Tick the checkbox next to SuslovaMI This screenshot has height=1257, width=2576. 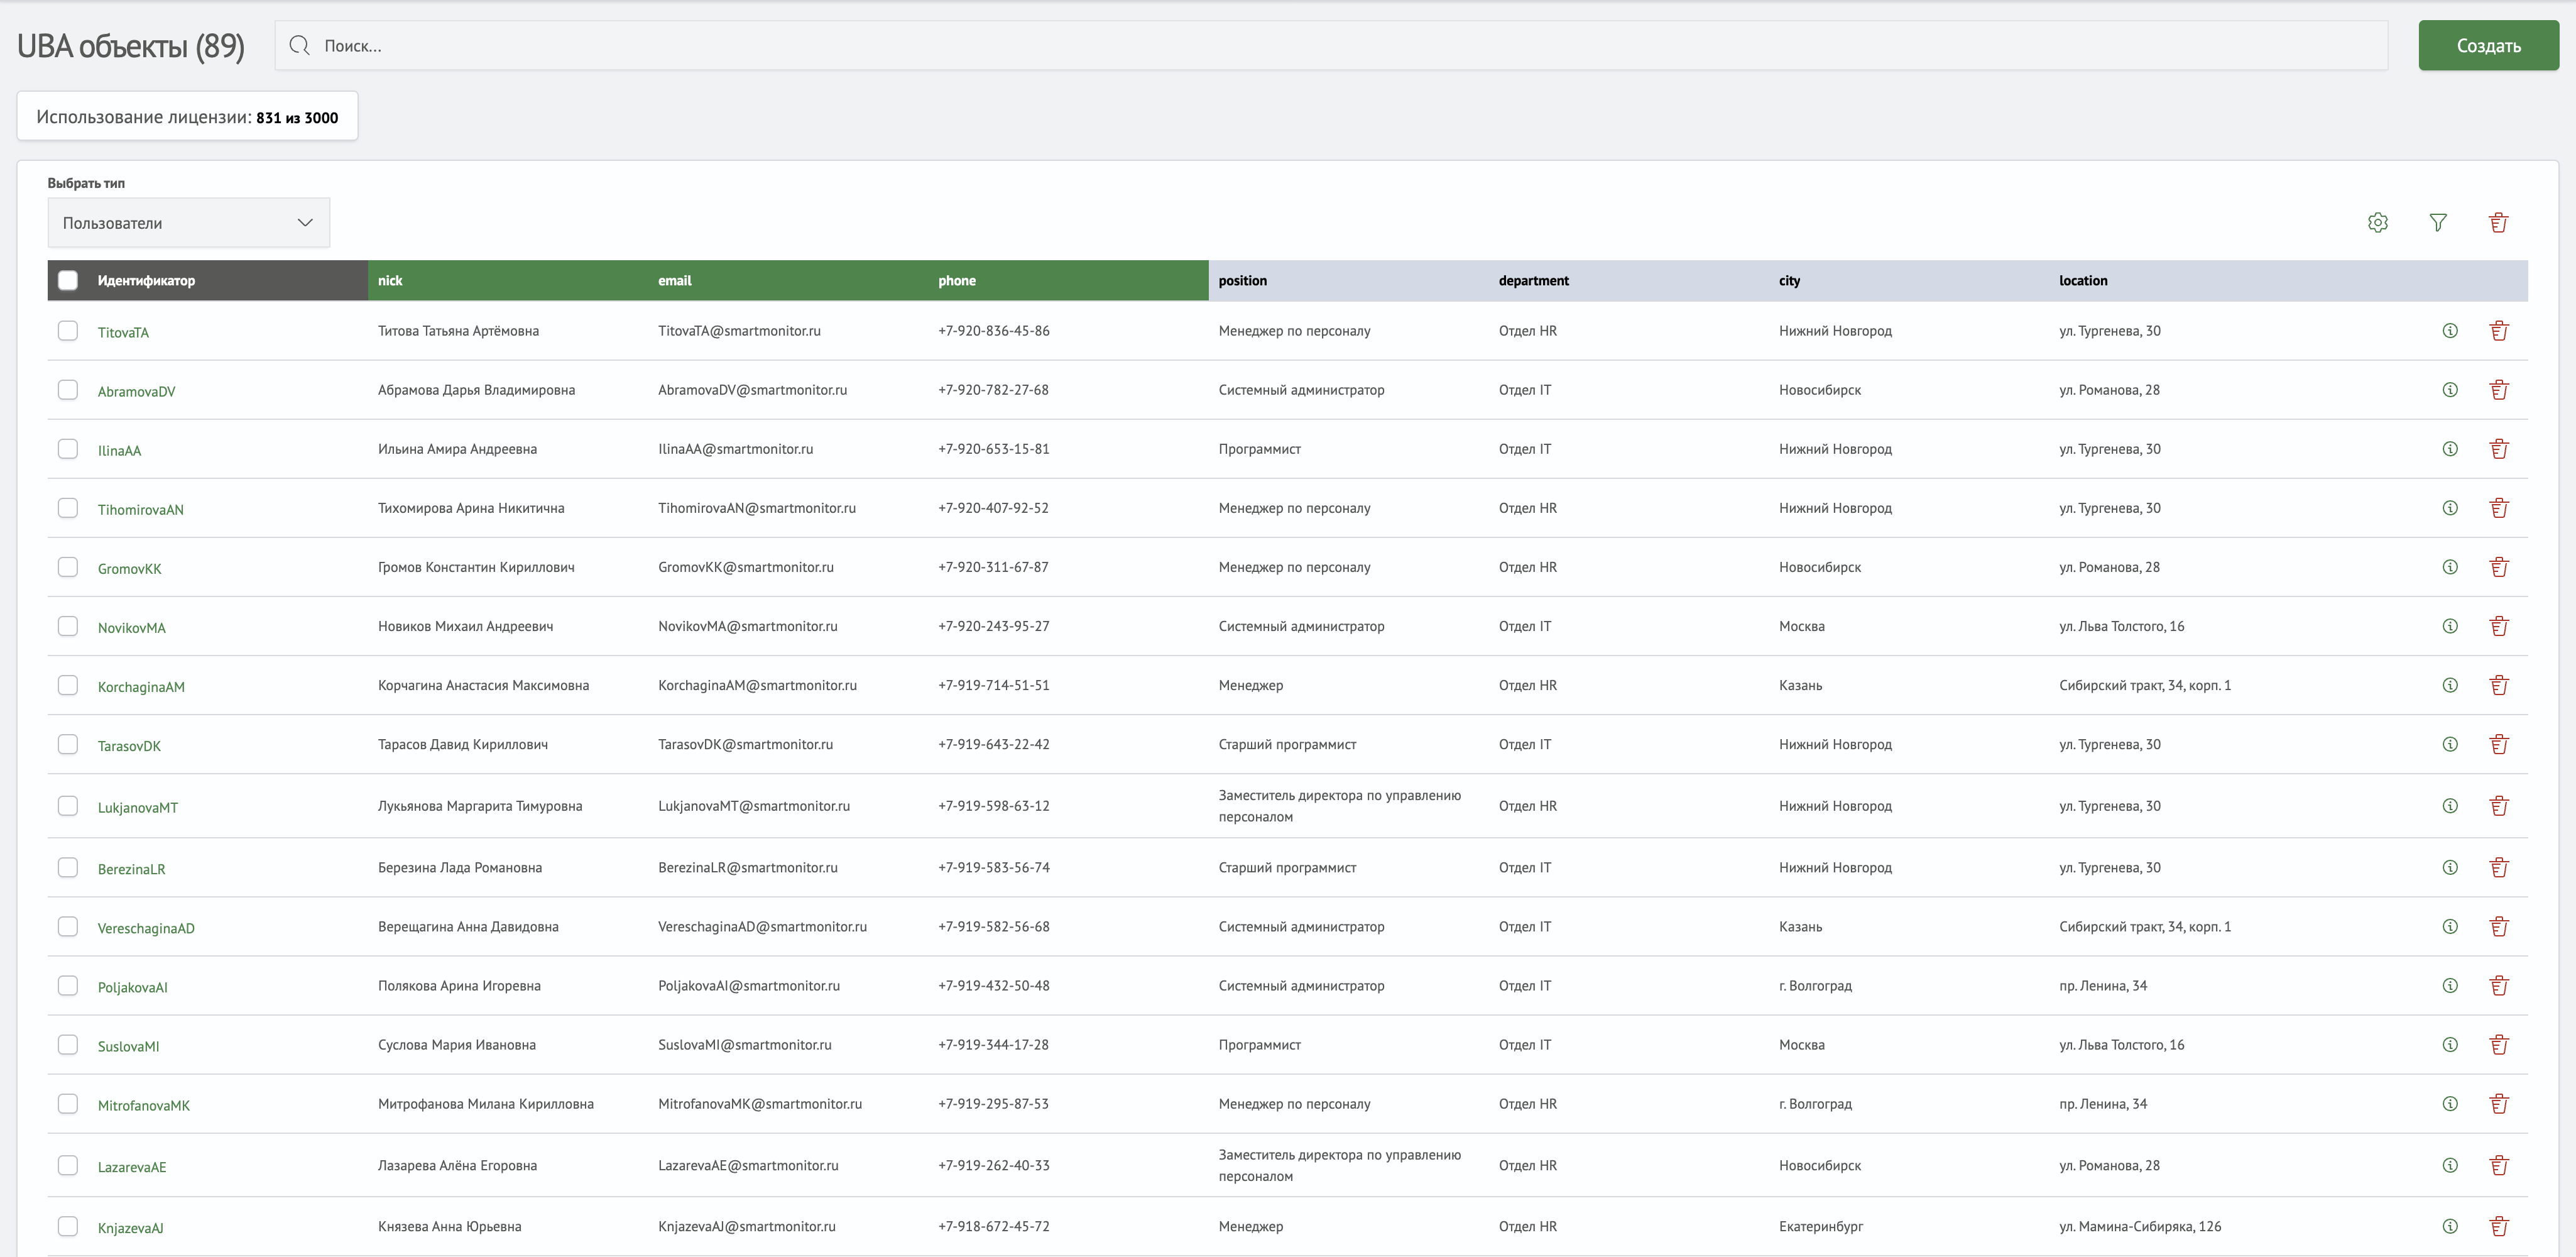coord(68,1045)
